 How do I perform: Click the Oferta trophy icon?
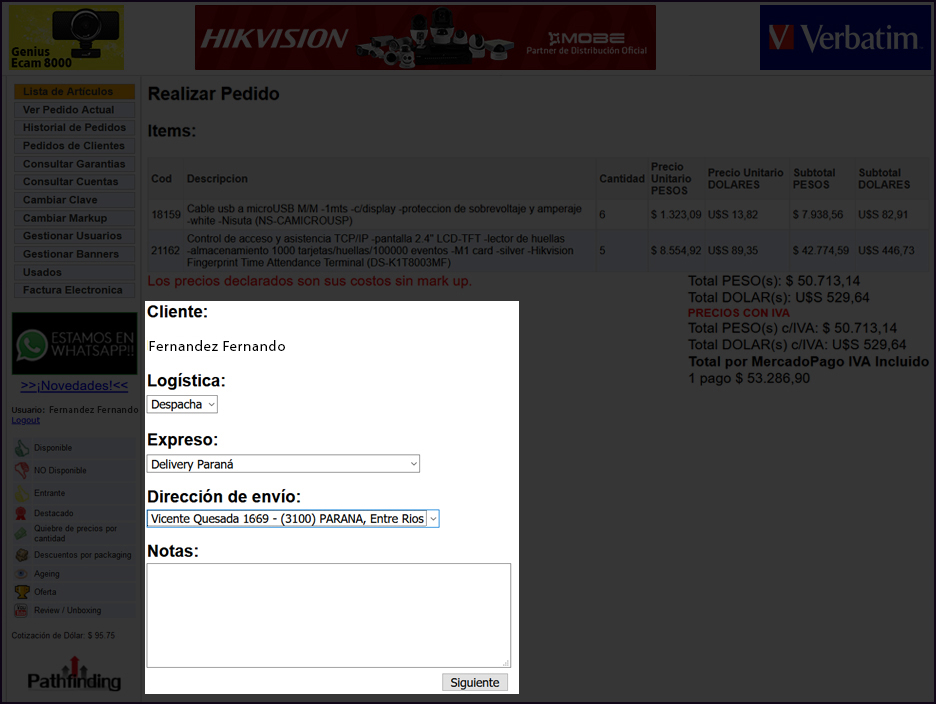22,592
